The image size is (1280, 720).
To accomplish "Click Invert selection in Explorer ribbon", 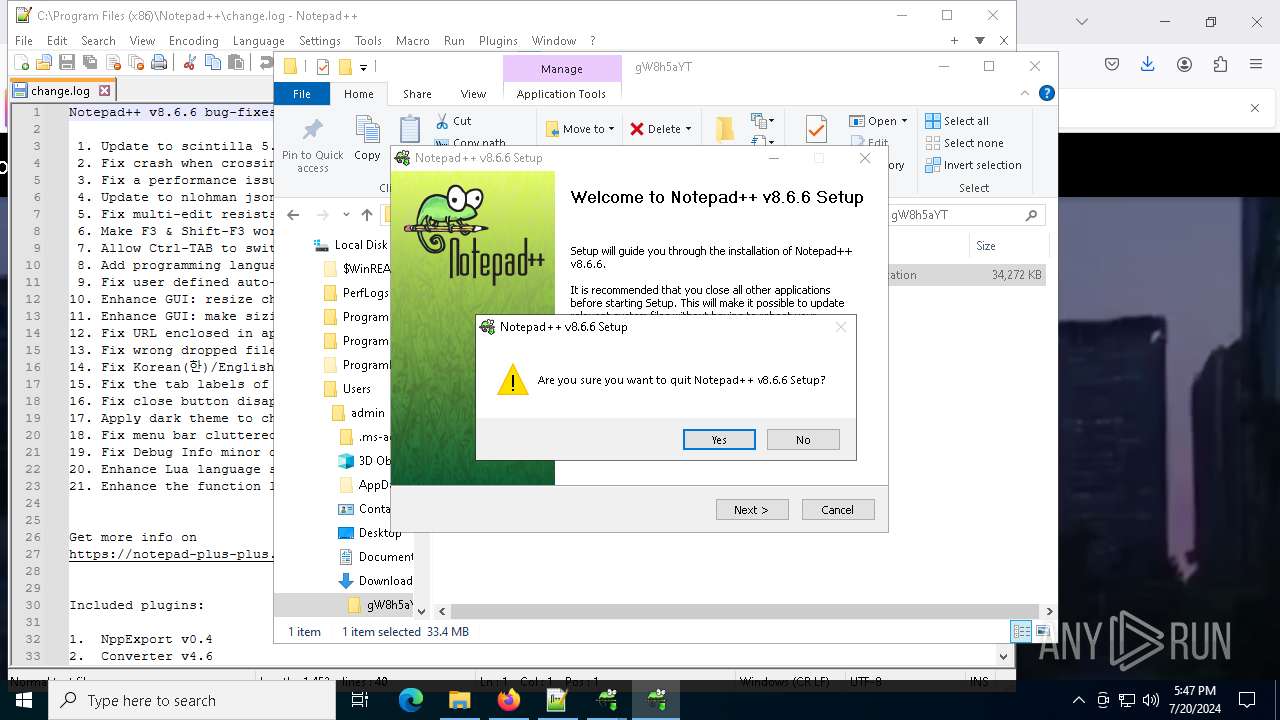I will click(973, 165).
